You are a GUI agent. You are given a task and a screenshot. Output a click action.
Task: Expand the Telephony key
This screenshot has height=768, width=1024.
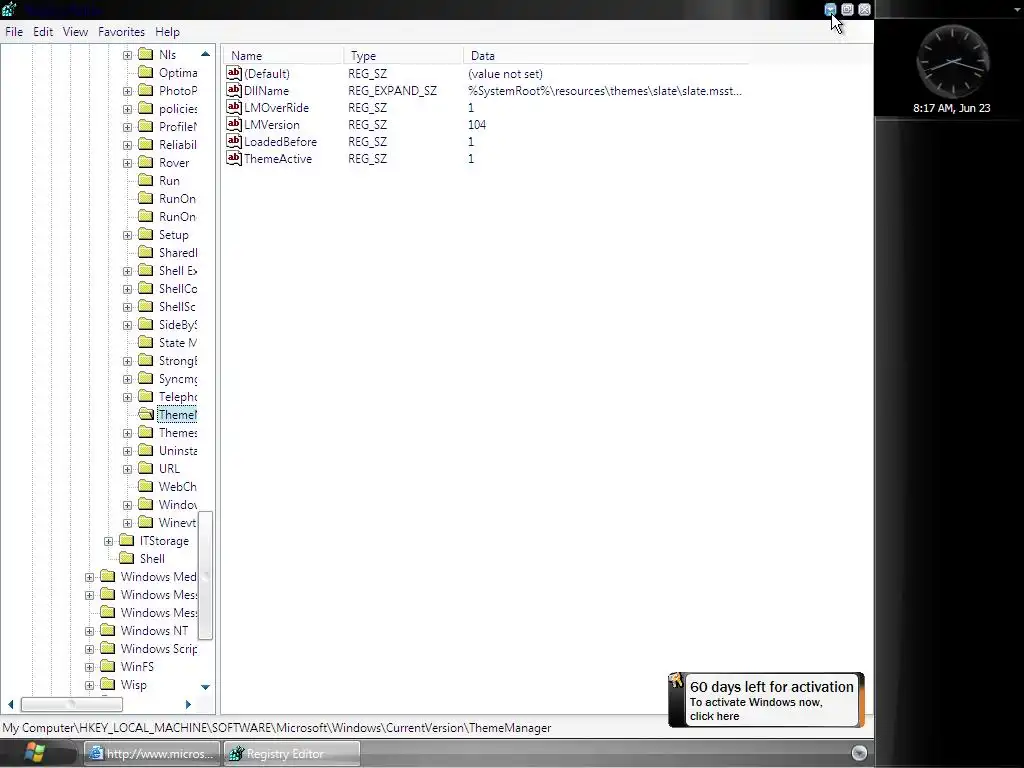click(127, 397)
